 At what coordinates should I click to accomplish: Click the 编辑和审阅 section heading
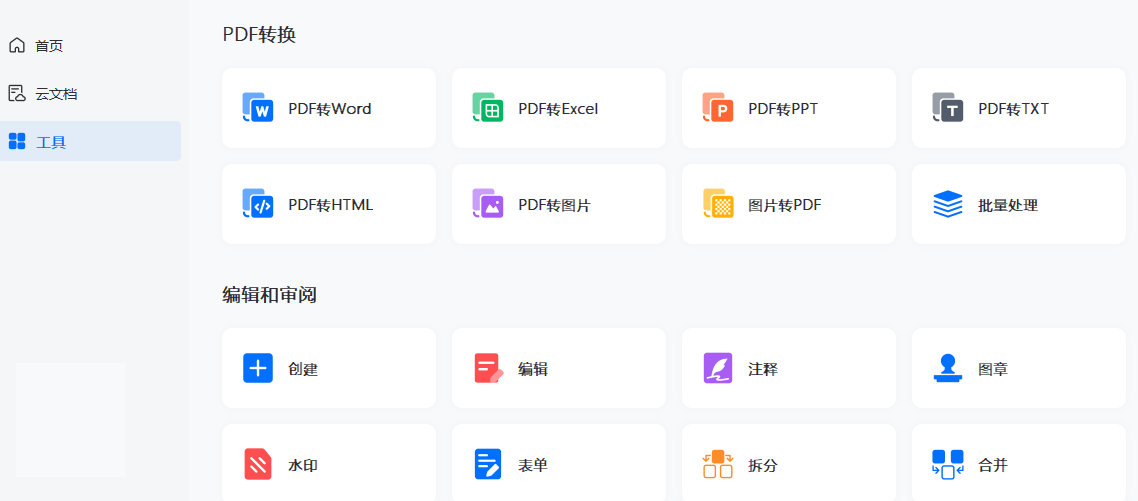[269, 295]
